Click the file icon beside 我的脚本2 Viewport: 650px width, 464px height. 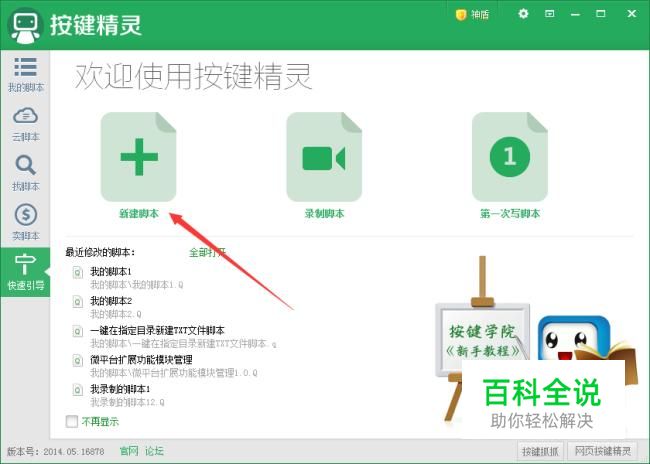point(78,301)
